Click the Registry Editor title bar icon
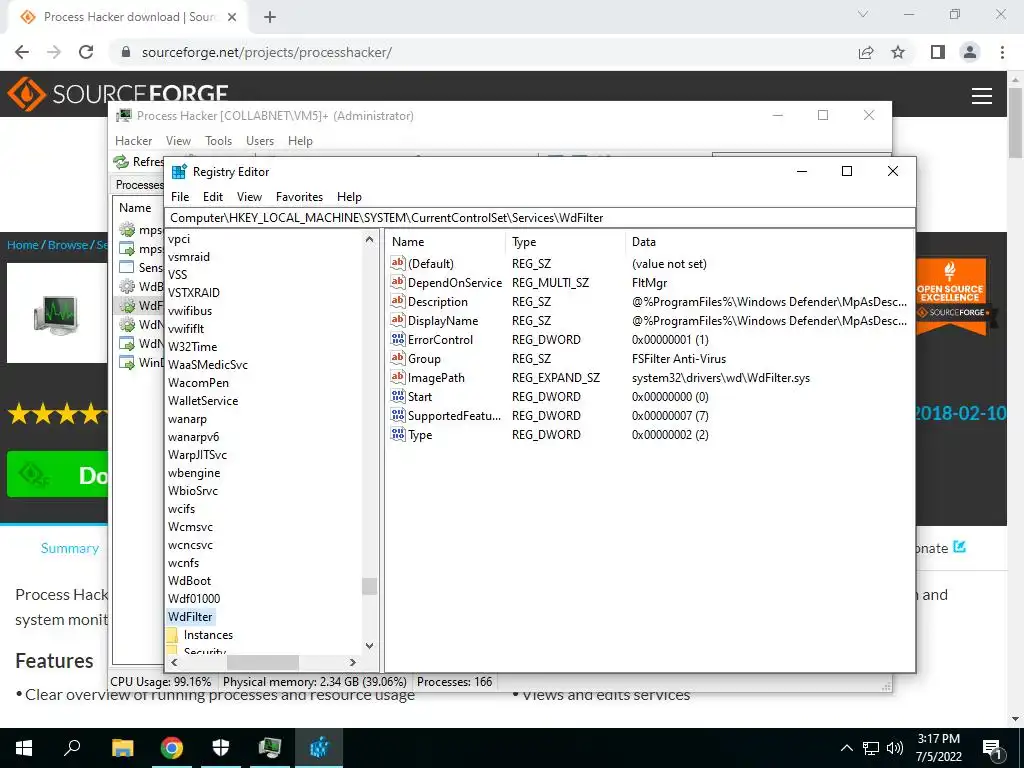The width and height of the screenshot is (1024, 768). click(179, 172)
